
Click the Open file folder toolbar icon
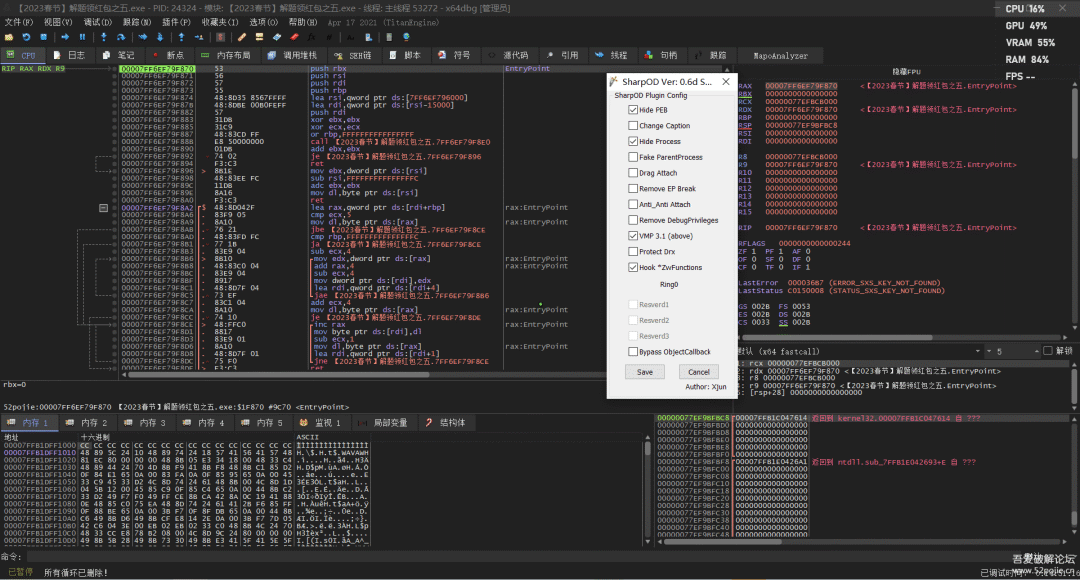pyautogui.click(x=9, y=37)
